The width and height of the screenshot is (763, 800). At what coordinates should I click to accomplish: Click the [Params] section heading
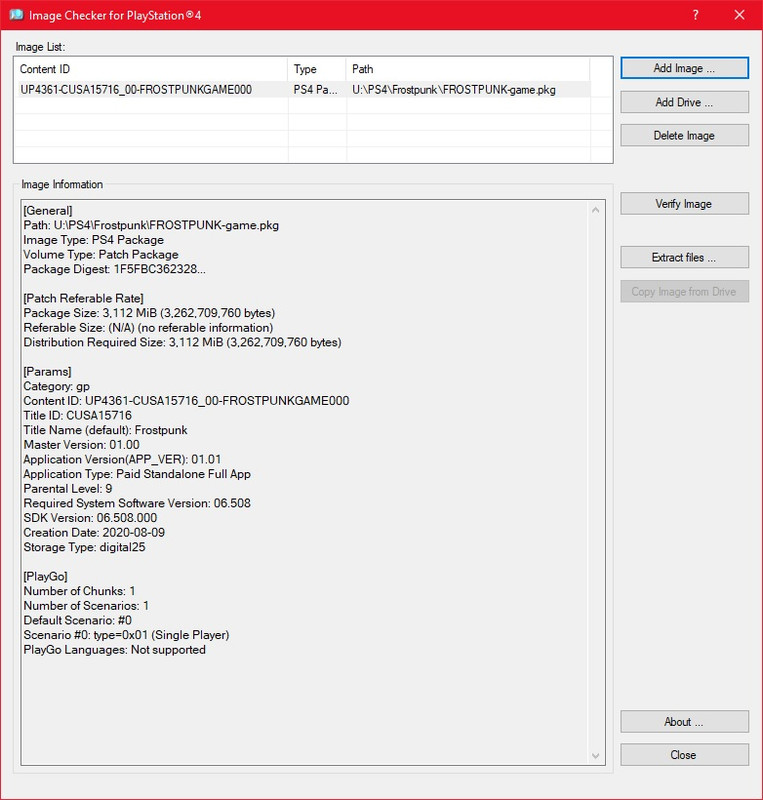47,372
